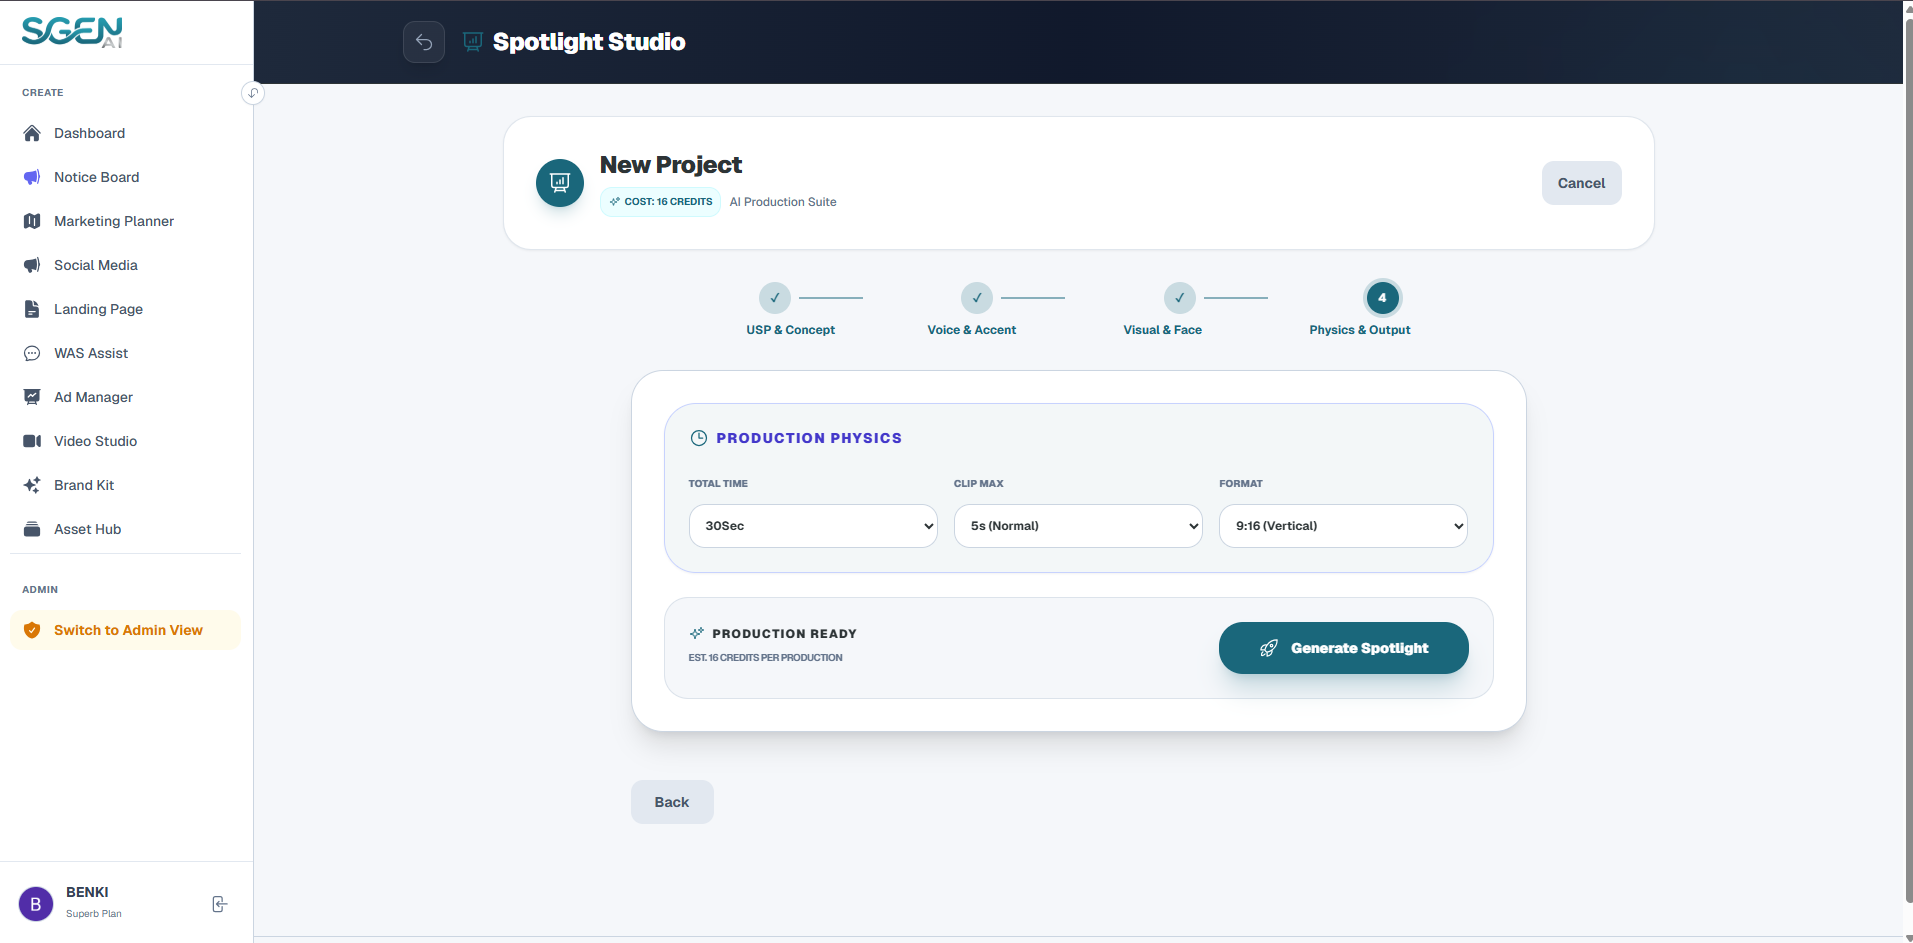1913x943 pixels.
Task: Click the Back button
Action: (672, 802)
